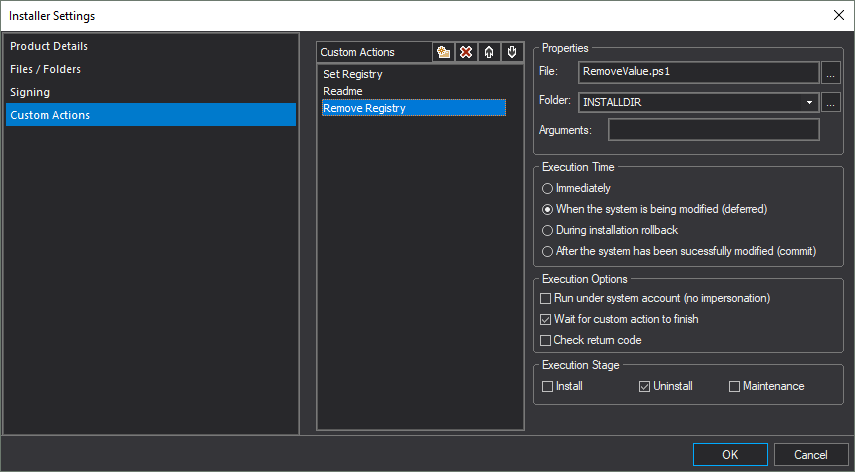This screenshot has width=855, height=472.
Task: Browse for the Folder property
Action: [x=830, y=102]
